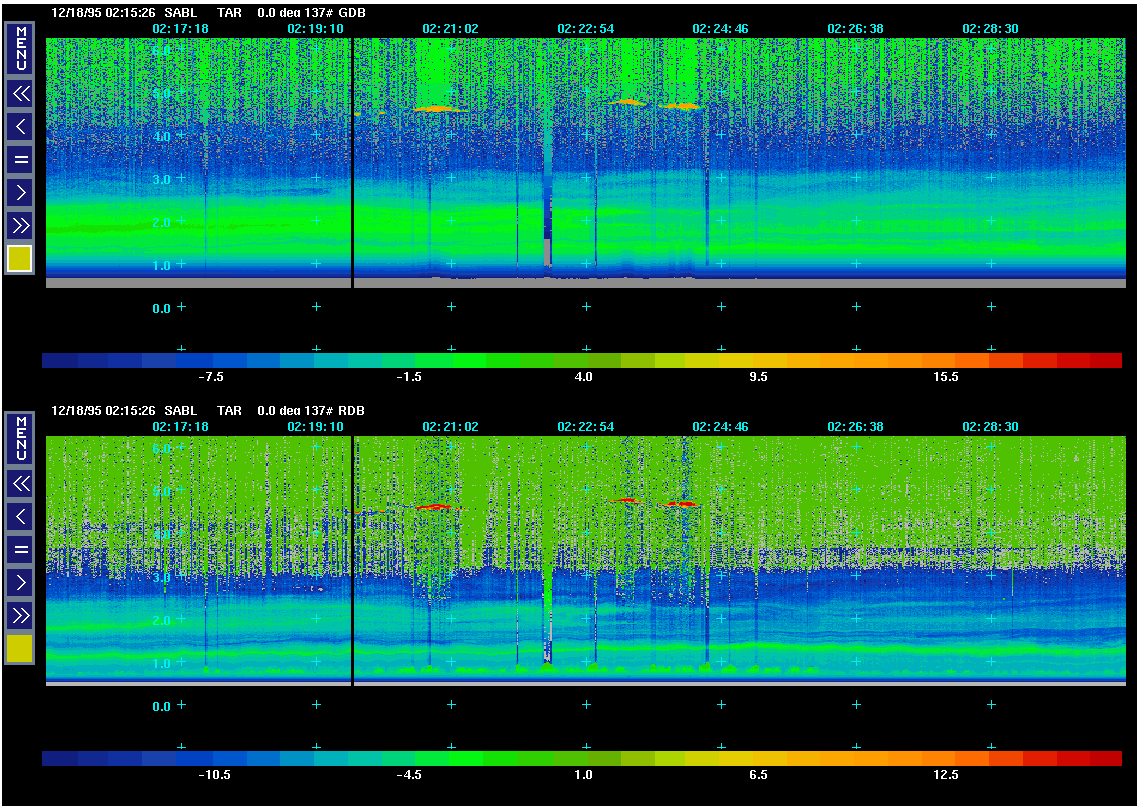
Task: Click the double-right arrow in the RDB panel
Action: tap(20, 615)
